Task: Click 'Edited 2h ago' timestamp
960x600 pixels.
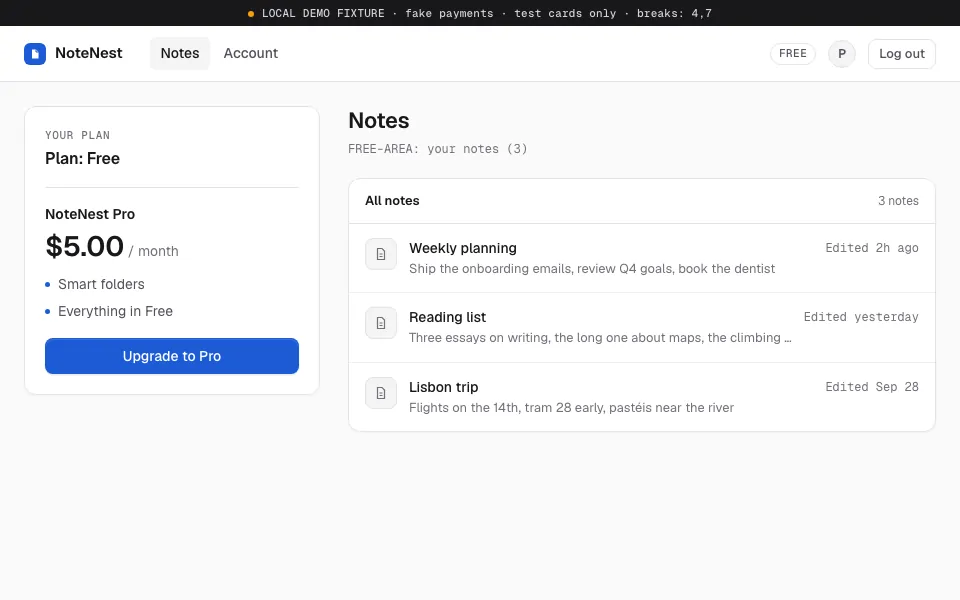Action: point(872,248)
